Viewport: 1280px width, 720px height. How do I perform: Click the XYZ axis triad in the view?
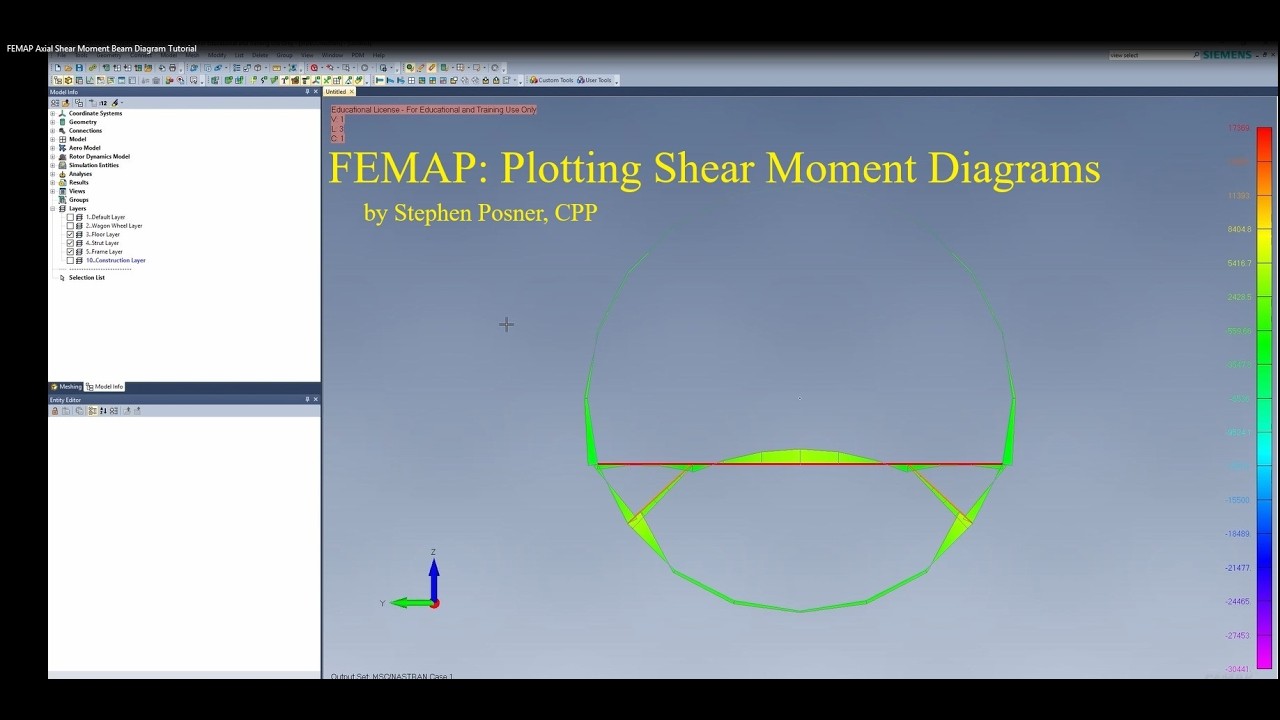click(x=413, y=582)
